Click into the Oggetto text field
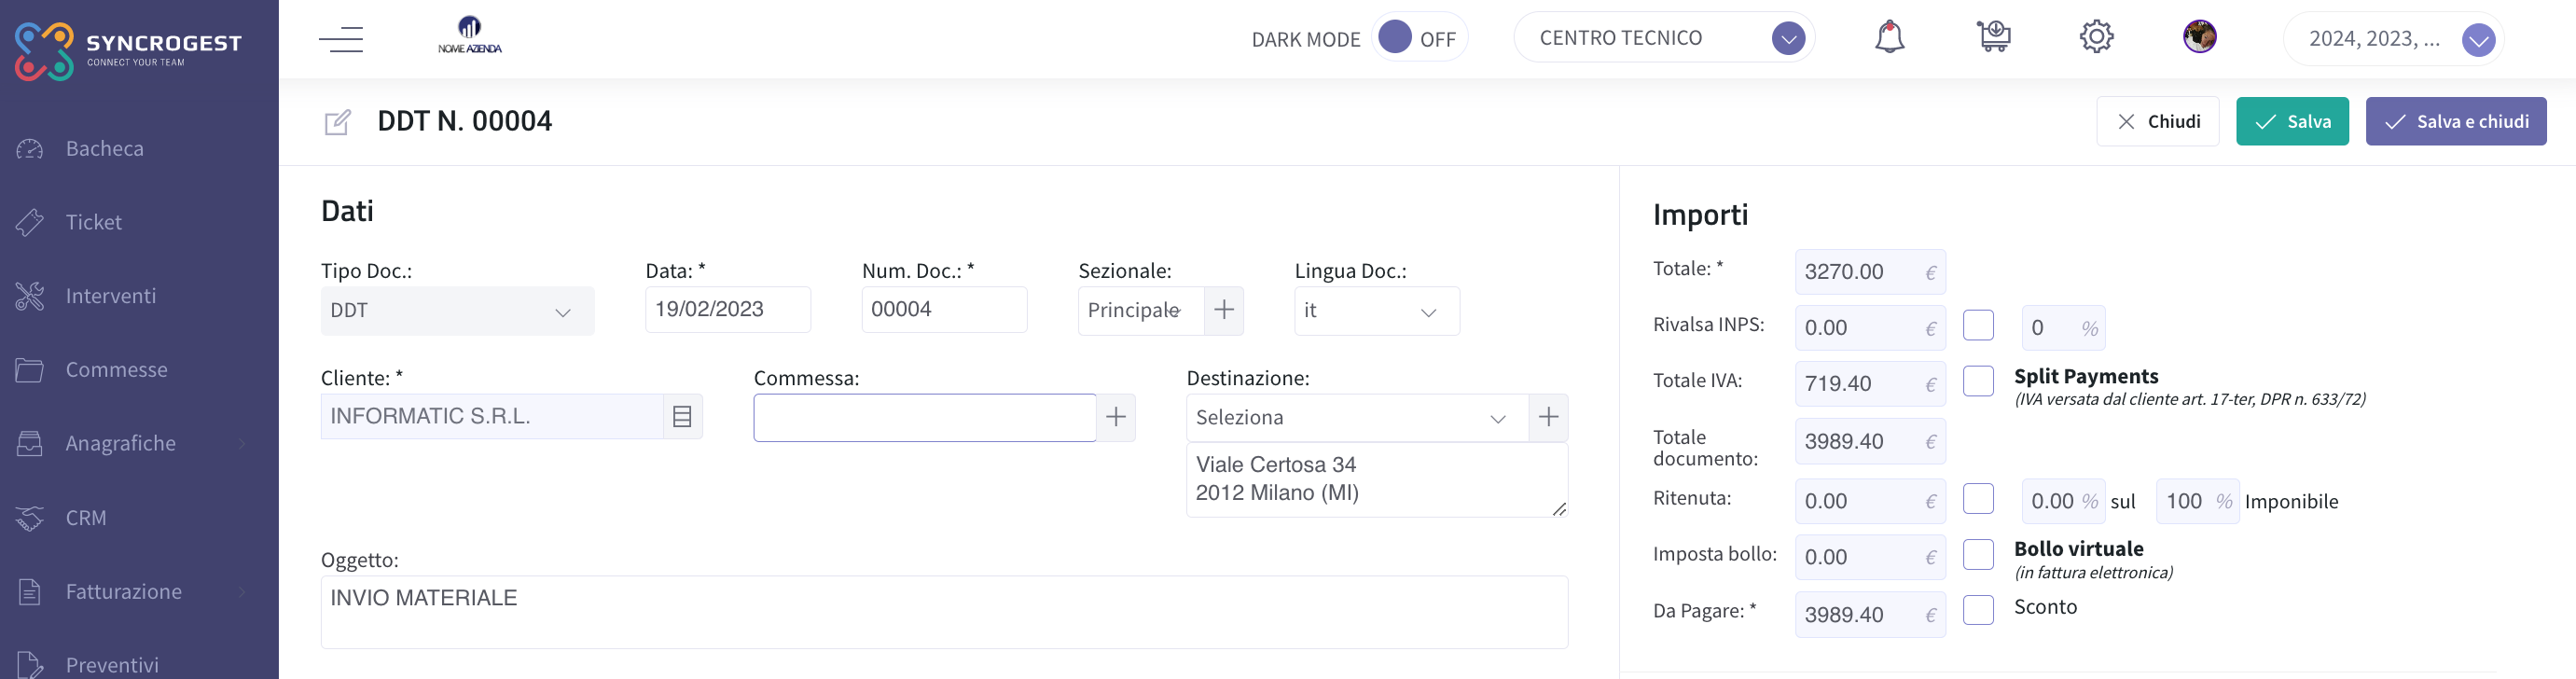 pos(944,612)
